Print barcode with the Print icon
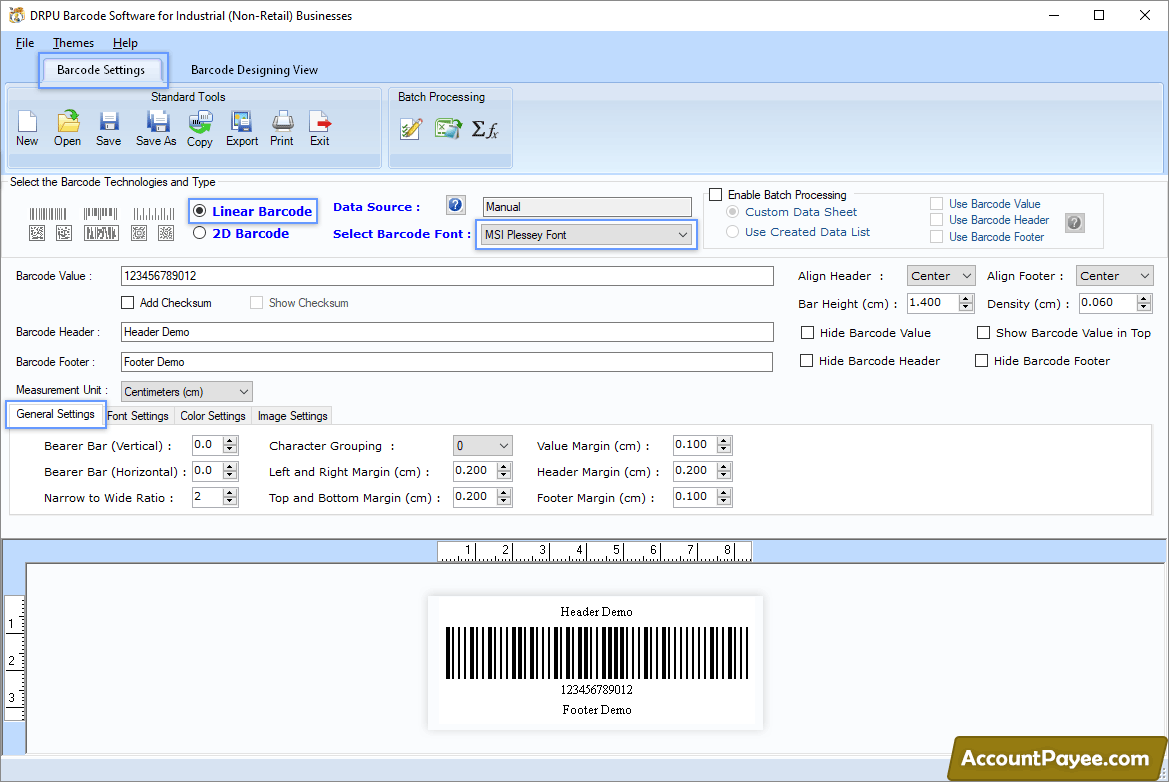This screenshot has width=1169, height=782. [x=282, y=128]
